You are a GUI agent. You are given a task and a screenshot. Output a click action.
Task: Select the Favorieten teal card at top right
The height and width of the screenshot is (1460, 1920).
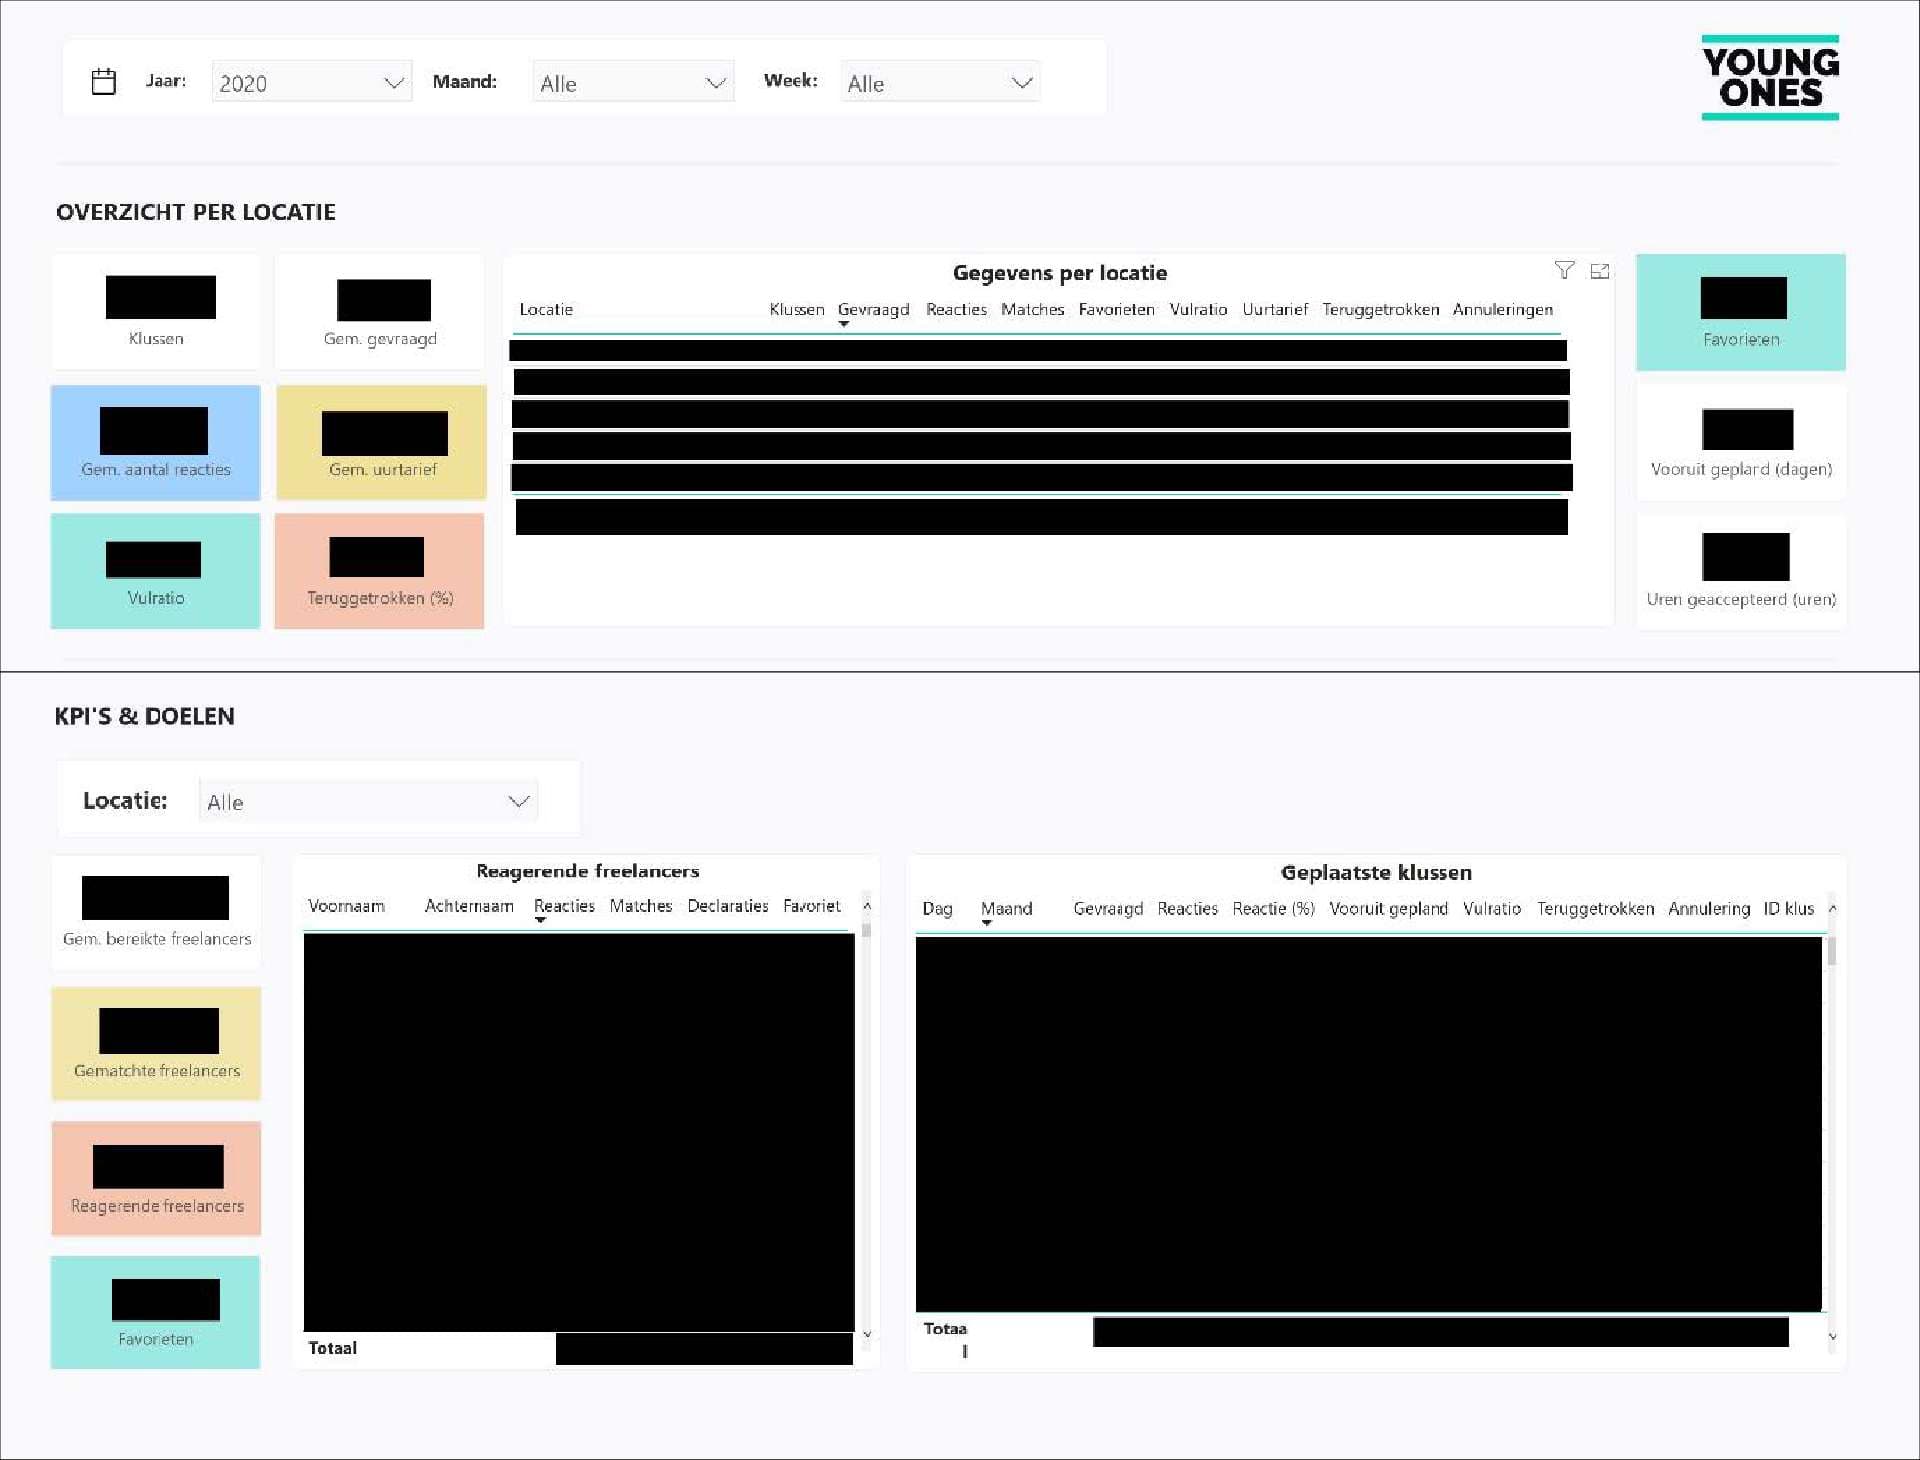tap(1740, 312)
